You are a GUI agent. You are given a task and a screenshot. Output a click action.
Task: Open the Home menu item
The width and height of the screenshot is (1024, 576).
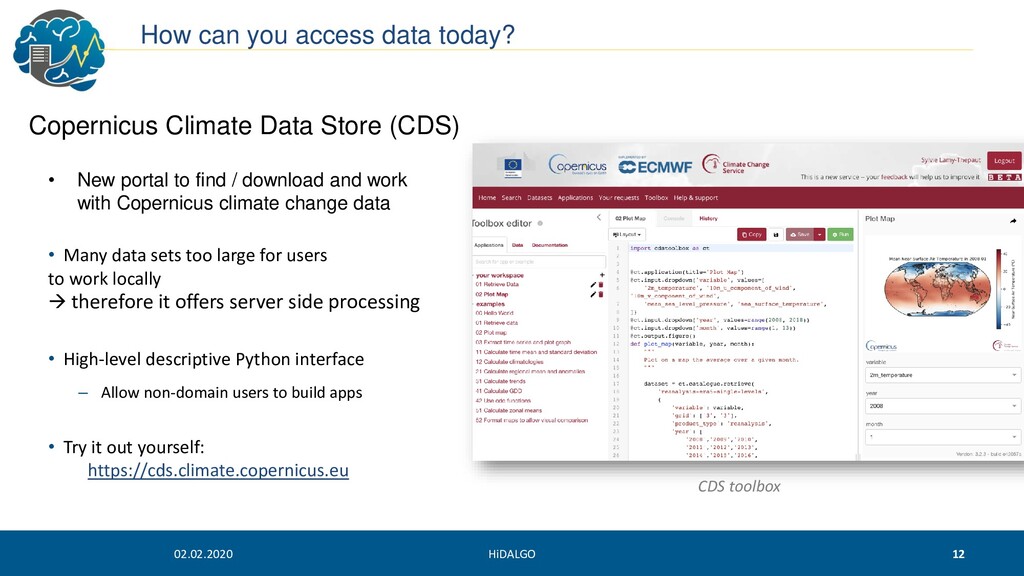click(487, 197)
